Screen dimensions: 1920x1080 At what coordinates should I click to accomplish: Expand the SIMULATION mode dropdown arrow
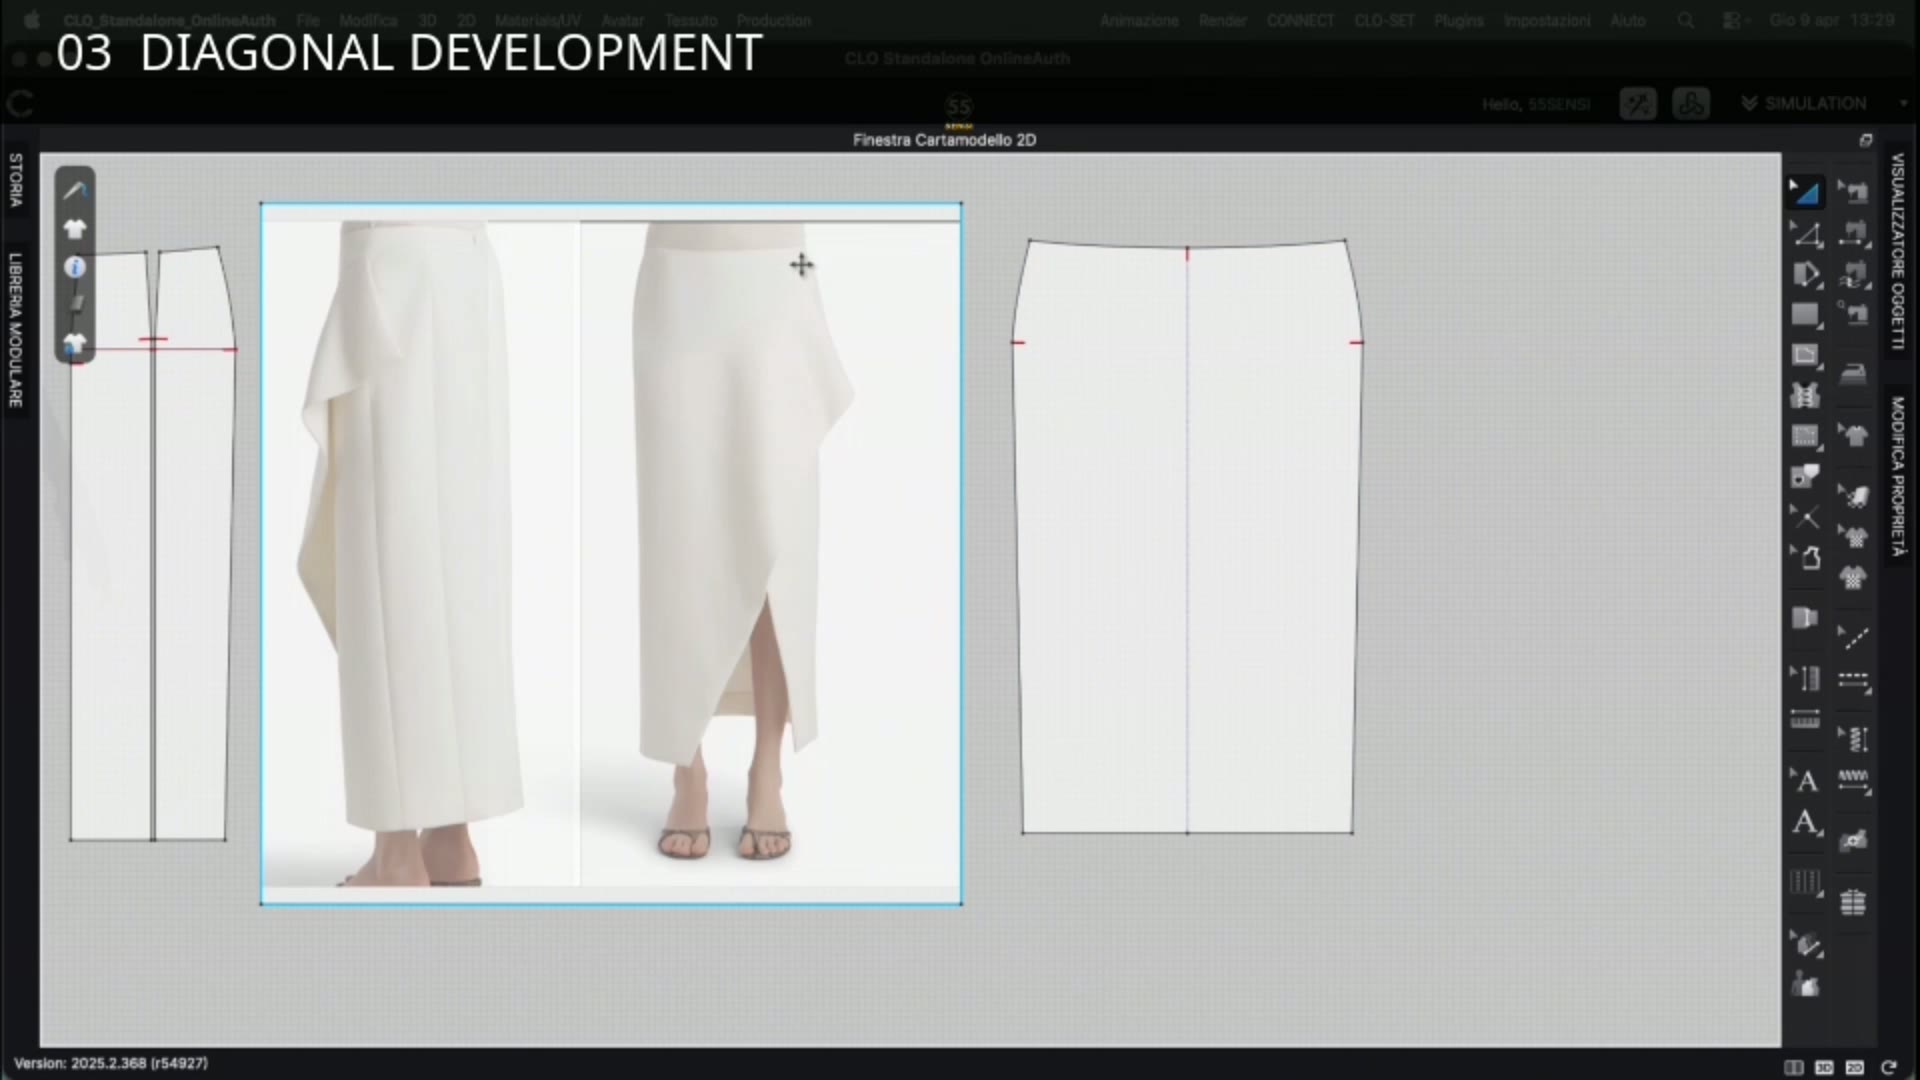[1903, 104]
